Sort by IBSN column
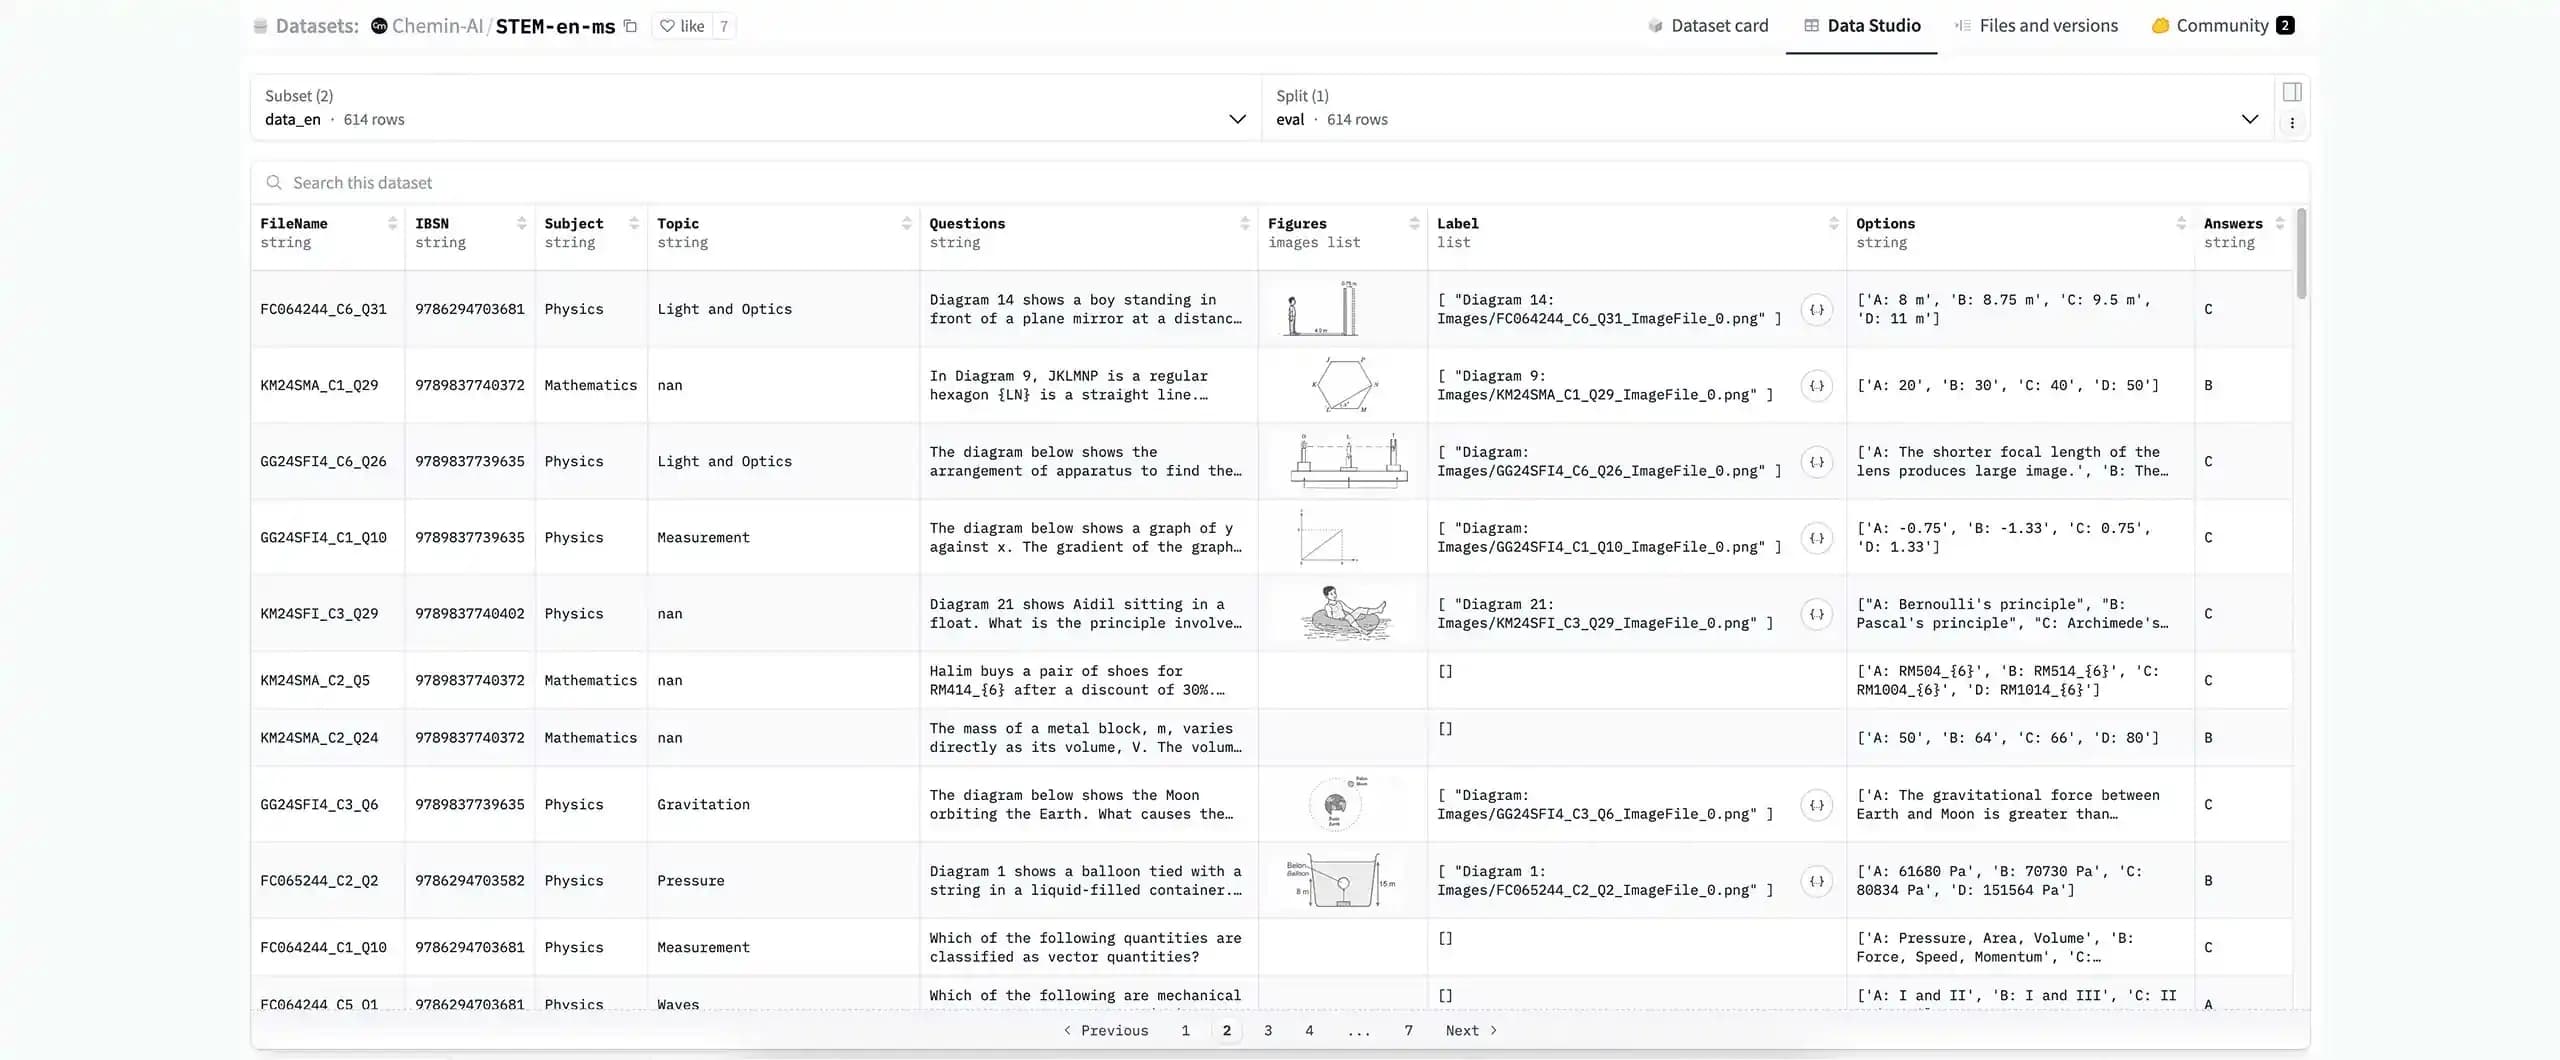 click(x=521, y=224)
